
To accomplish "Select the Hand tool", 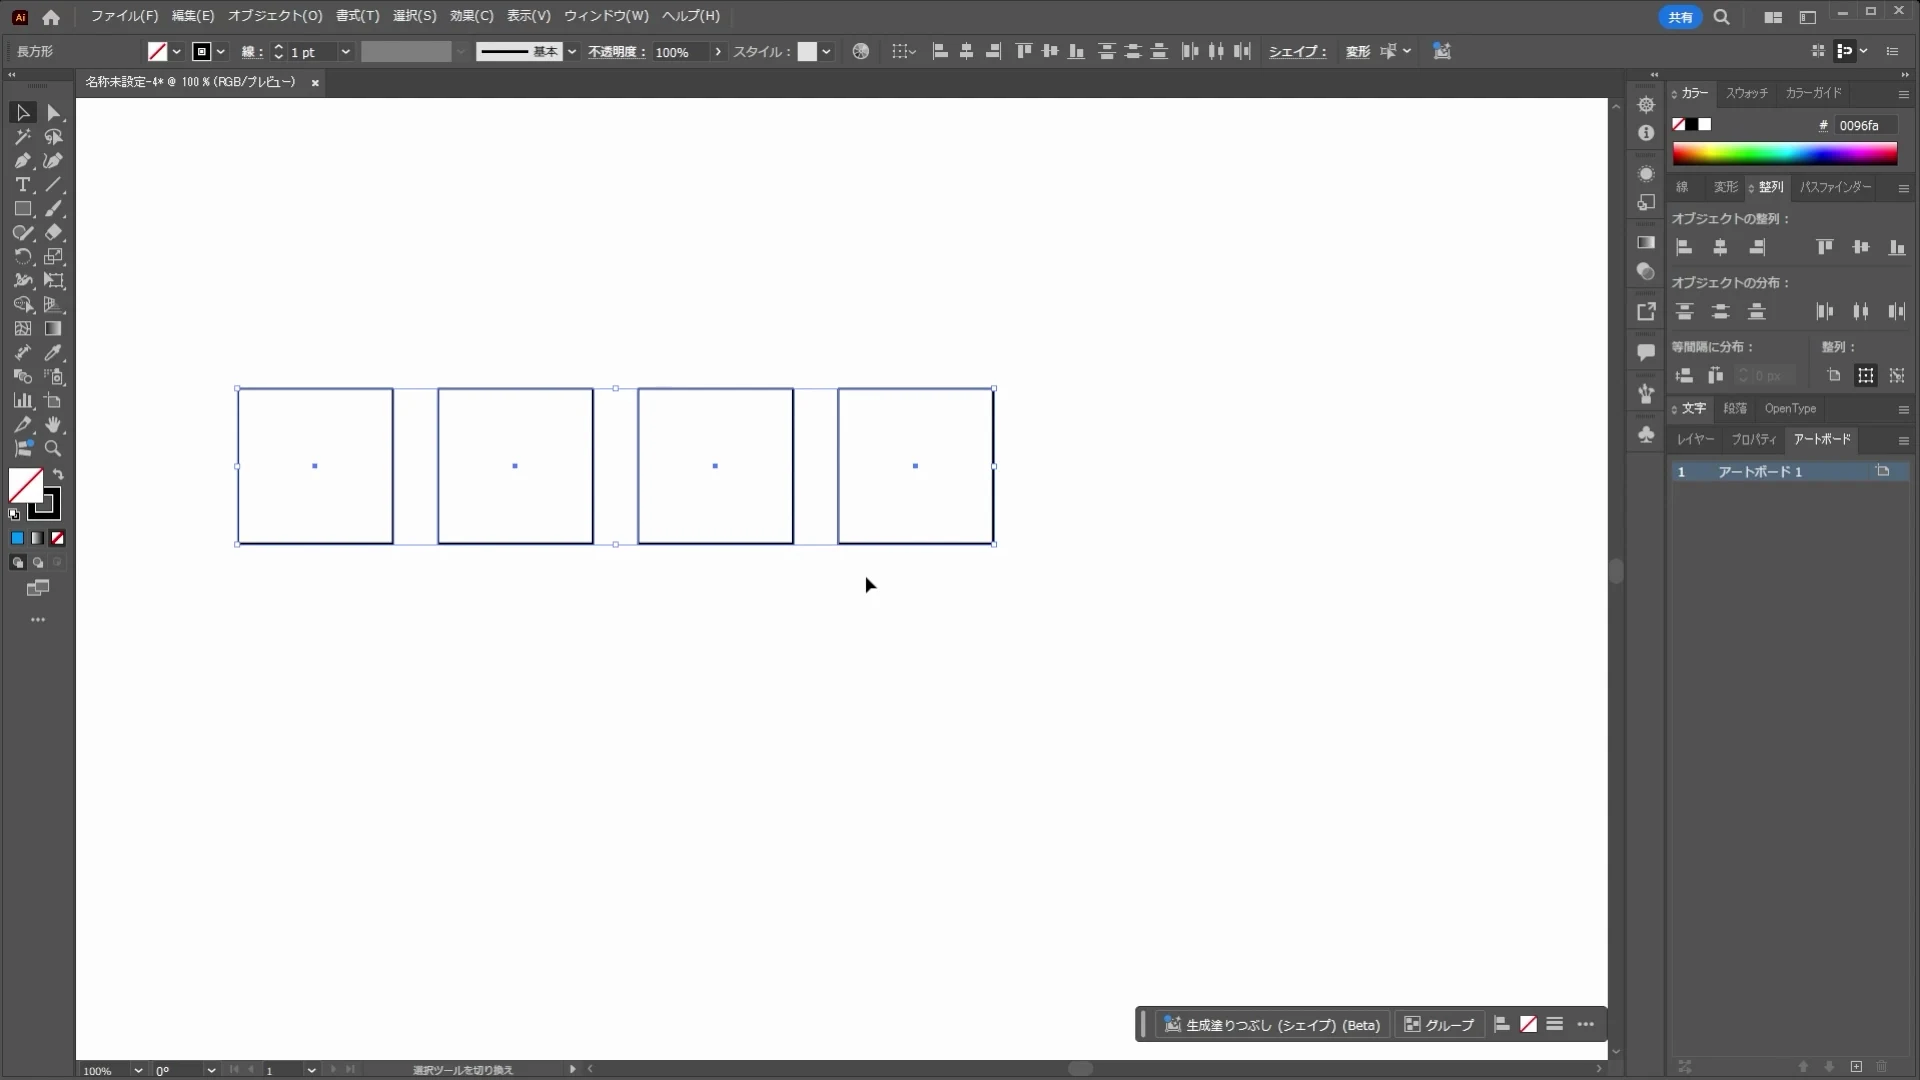I will click(54, 425).
